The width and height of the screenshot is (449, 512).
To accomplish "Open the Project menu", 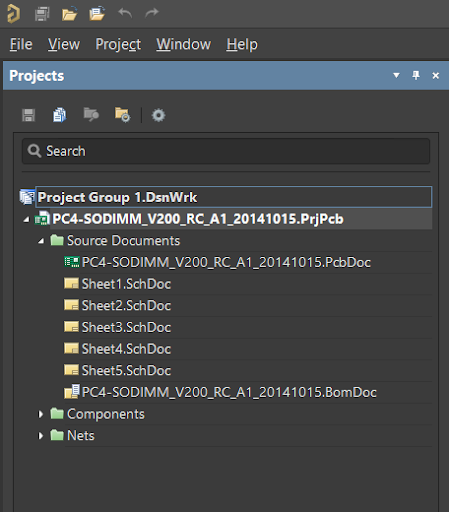I will (118, 44).
